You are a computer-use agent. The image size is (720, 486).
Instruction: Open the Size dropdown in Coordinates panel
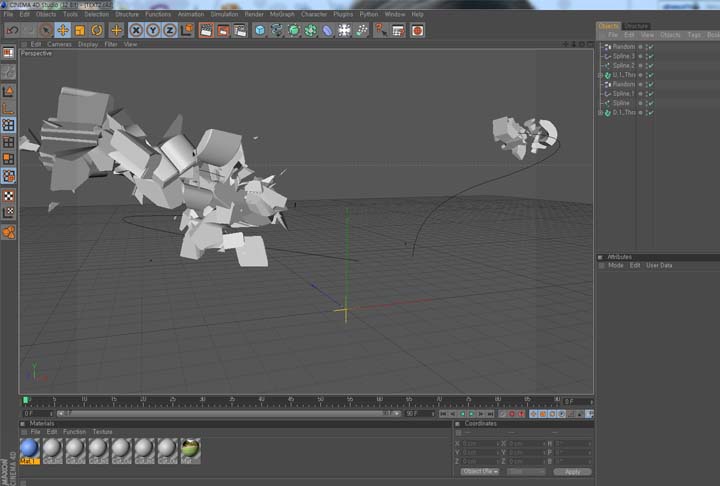[526, 472]
